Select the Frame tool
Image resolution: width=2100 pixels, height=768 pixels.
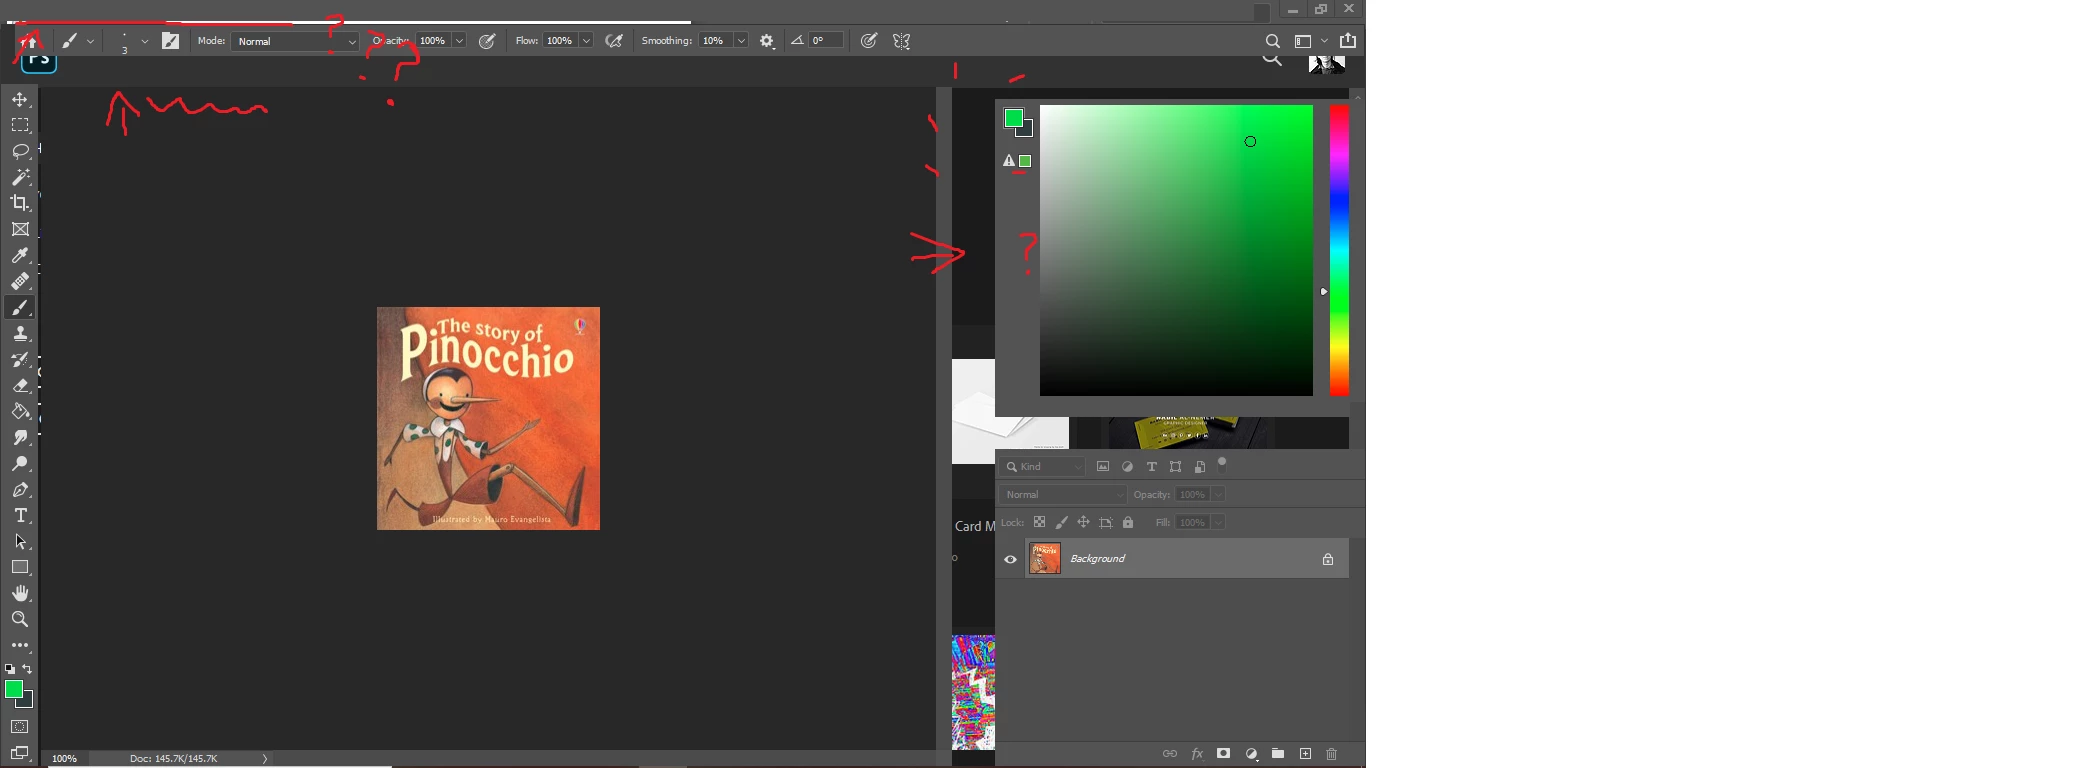[20, 230]
